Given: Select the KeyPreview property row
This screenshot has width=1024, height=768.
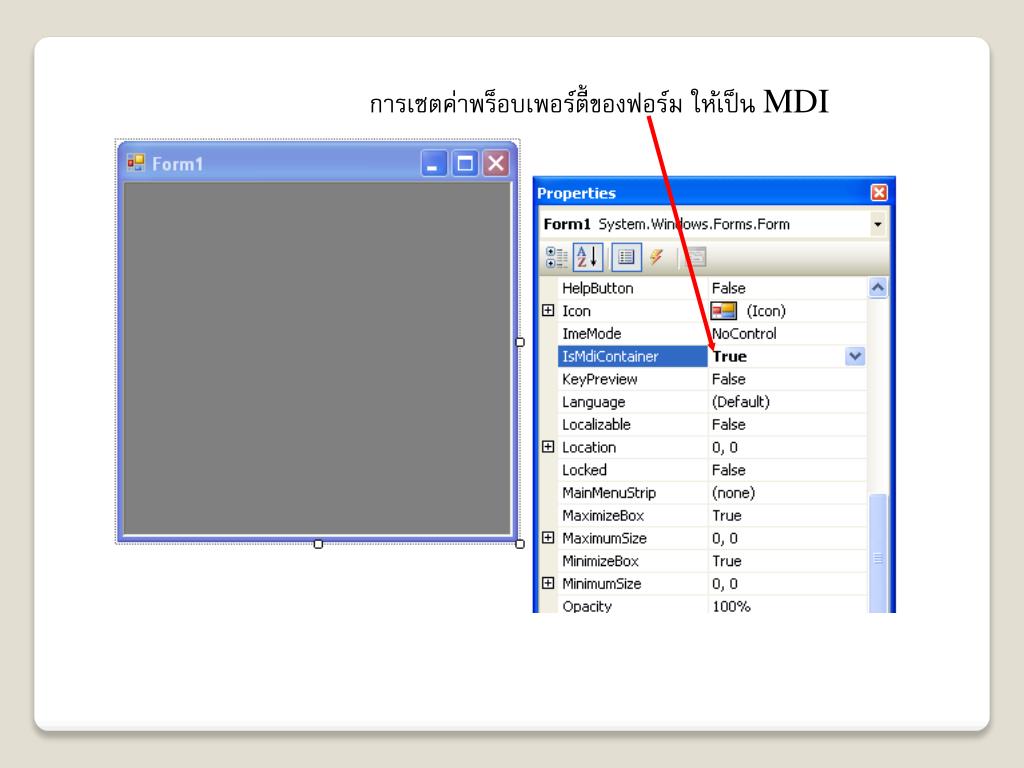Looking at the screenshot, I should pyautogui.click(x=712, y=379).
